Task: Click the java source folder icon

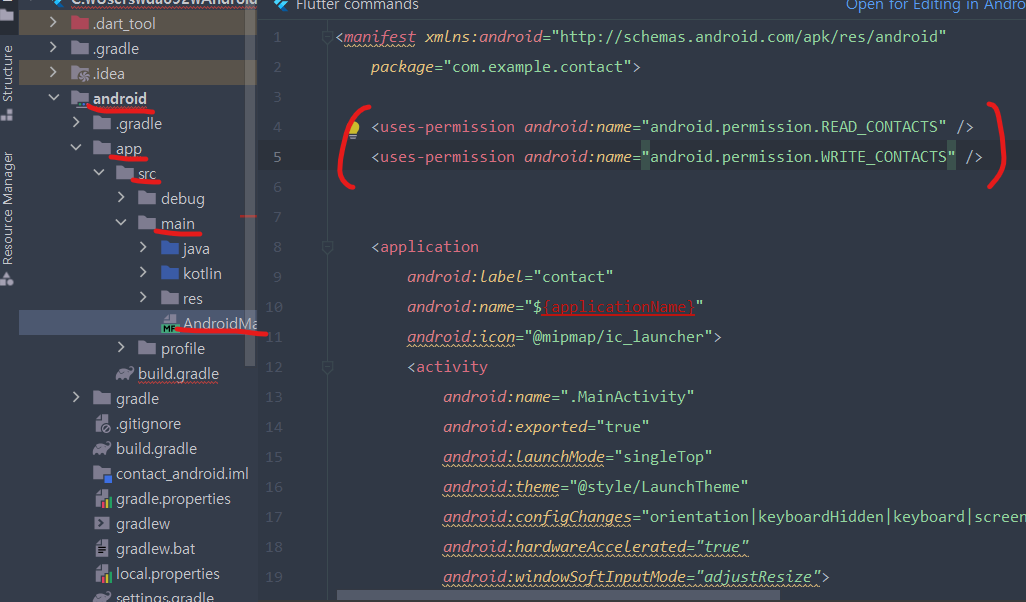Action: 170,247
